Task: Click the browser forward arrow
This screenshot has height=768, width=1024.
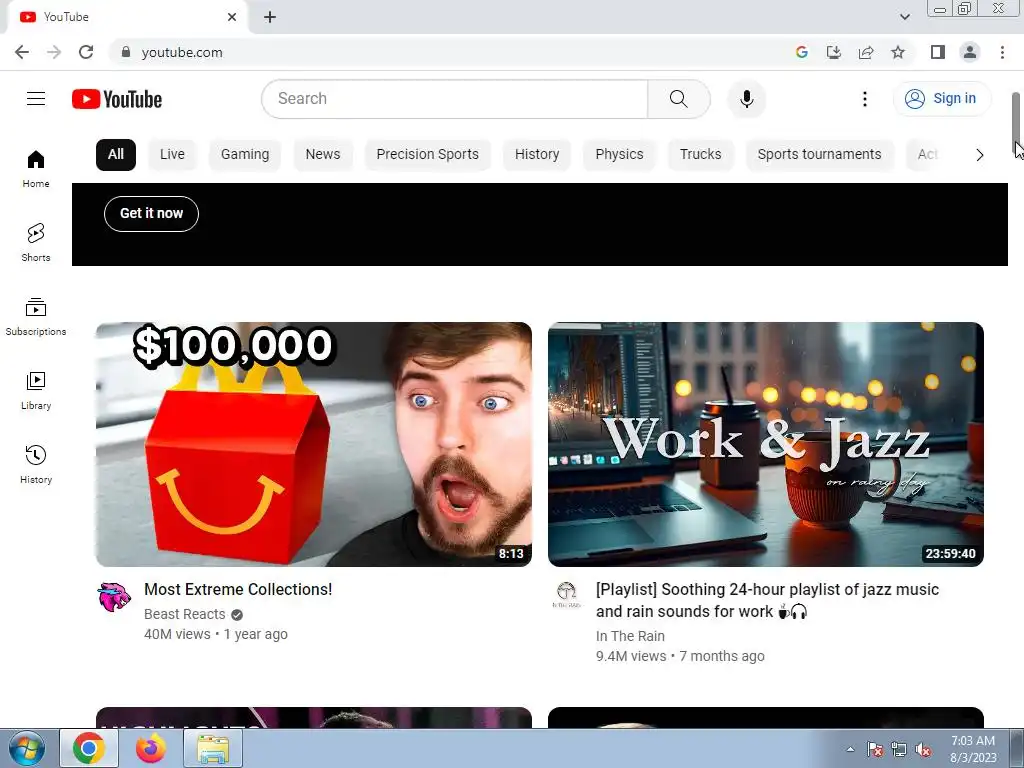Action: click(54, 52)
